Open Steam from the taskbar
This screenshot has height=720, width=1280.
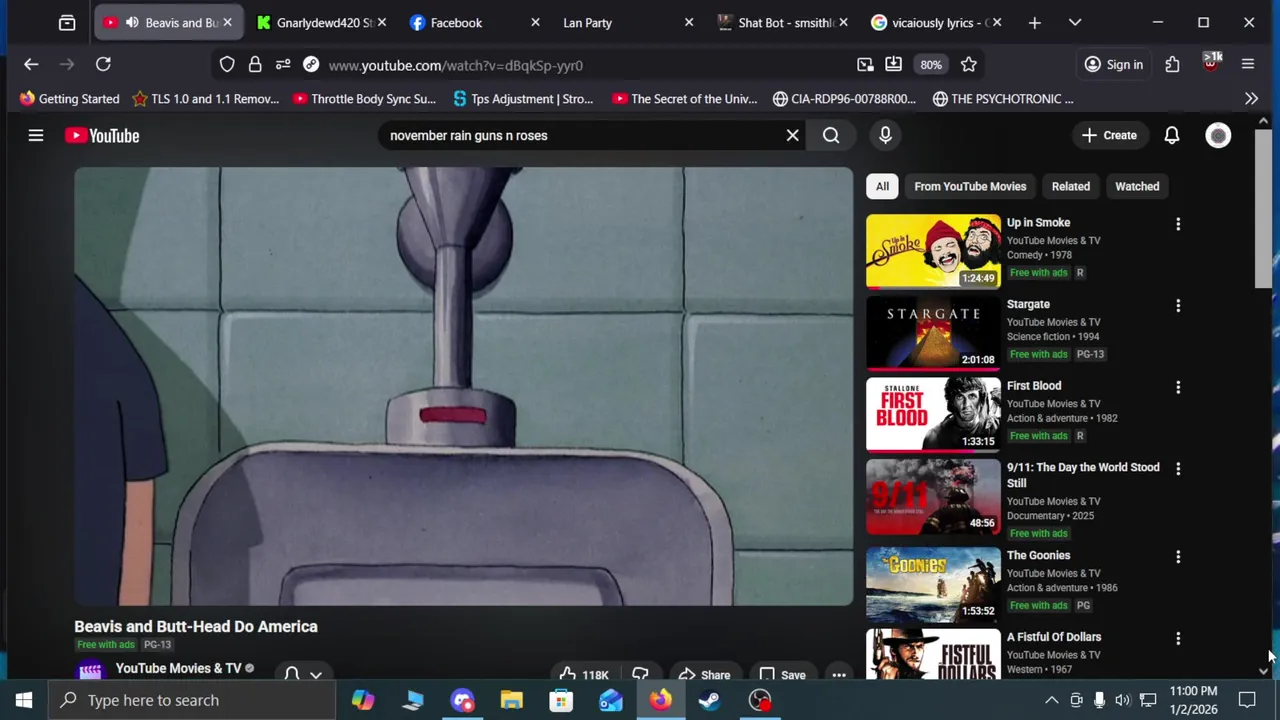click(710, 700)
